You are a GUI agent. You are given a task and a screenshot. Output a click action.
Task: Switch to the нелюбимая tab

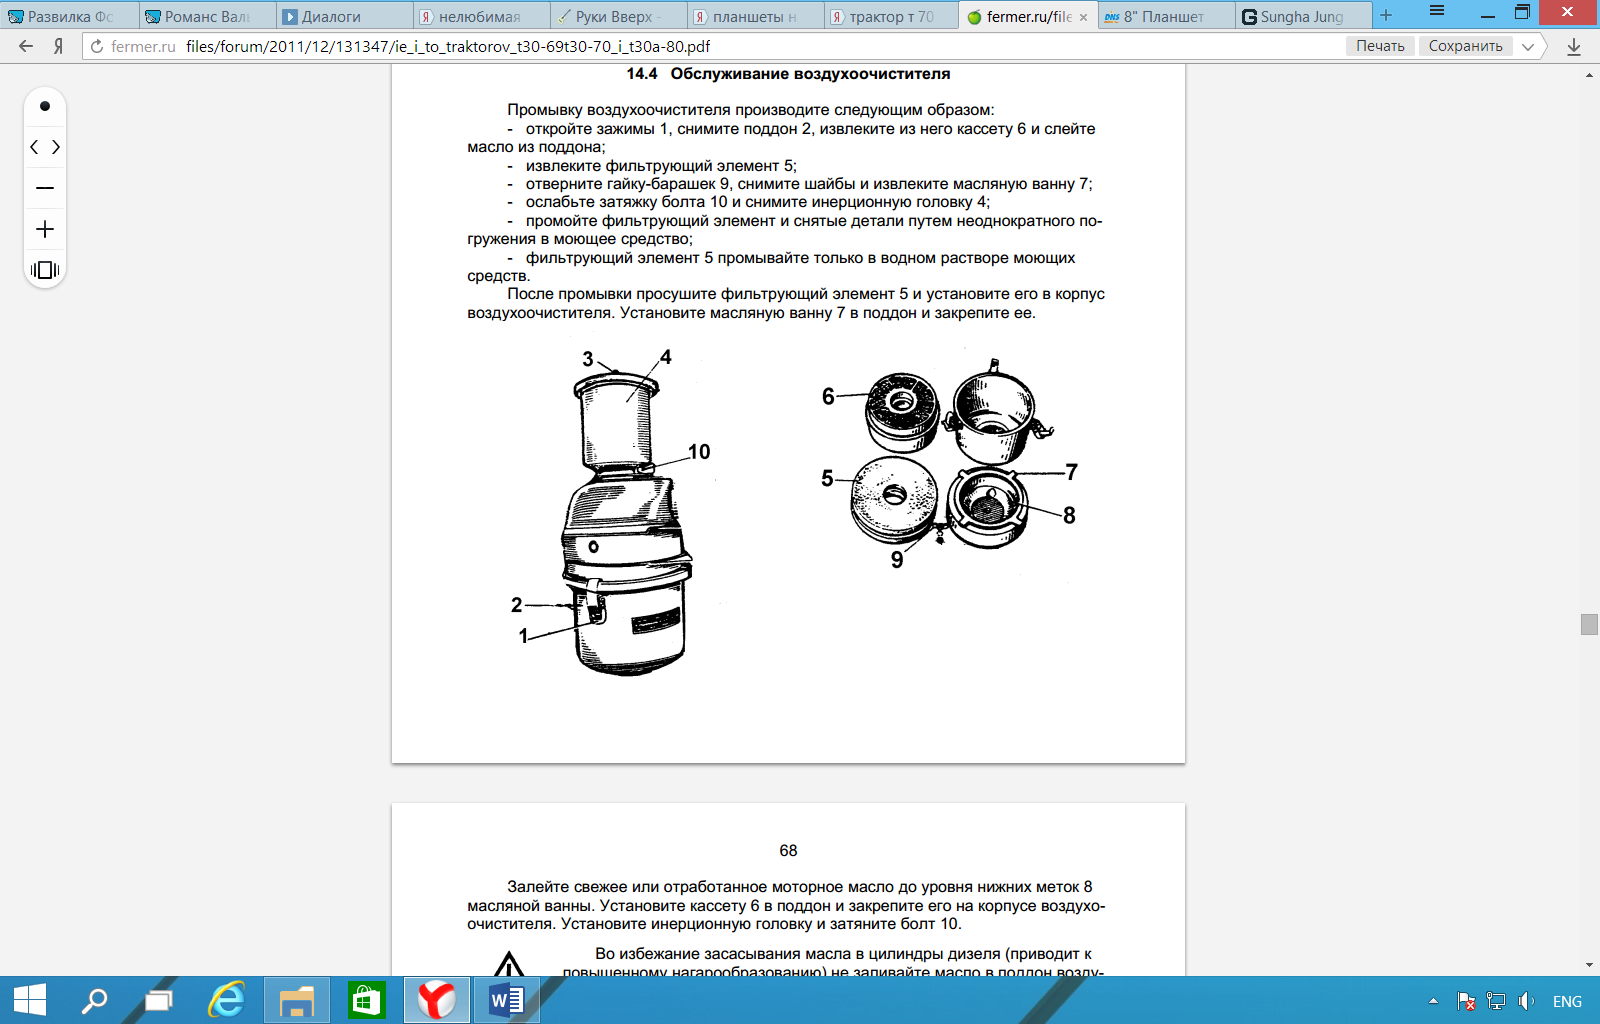pos(480,16)
